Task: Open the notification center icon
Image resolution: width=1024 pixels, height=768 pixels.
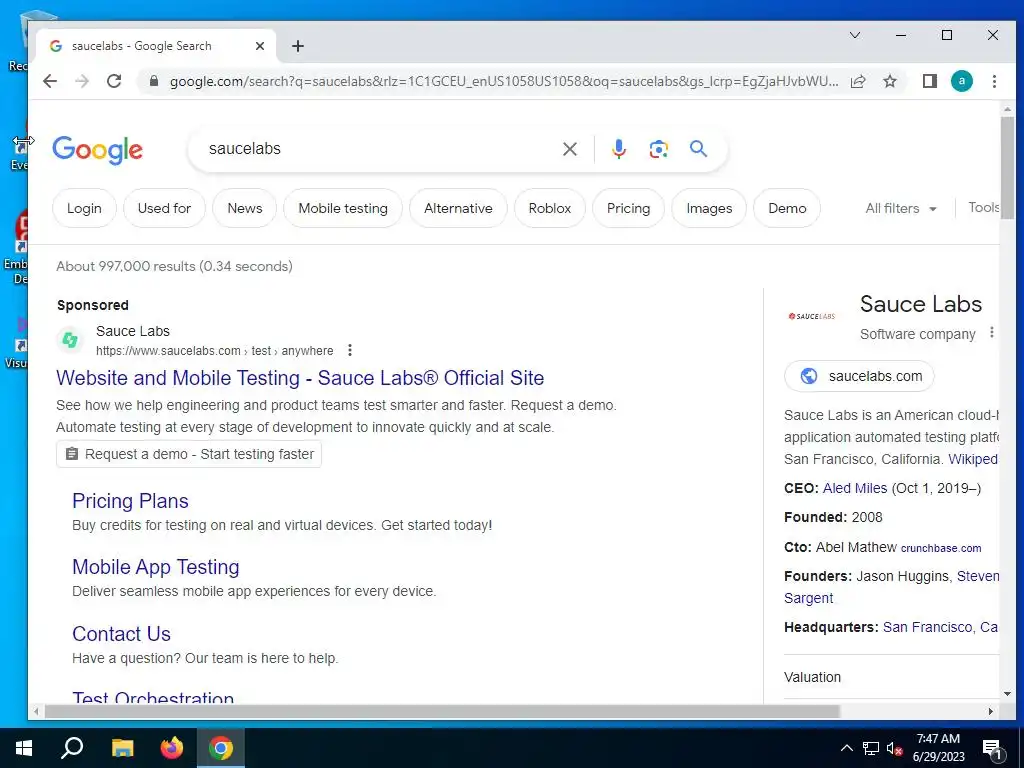Action: (992, 749)
